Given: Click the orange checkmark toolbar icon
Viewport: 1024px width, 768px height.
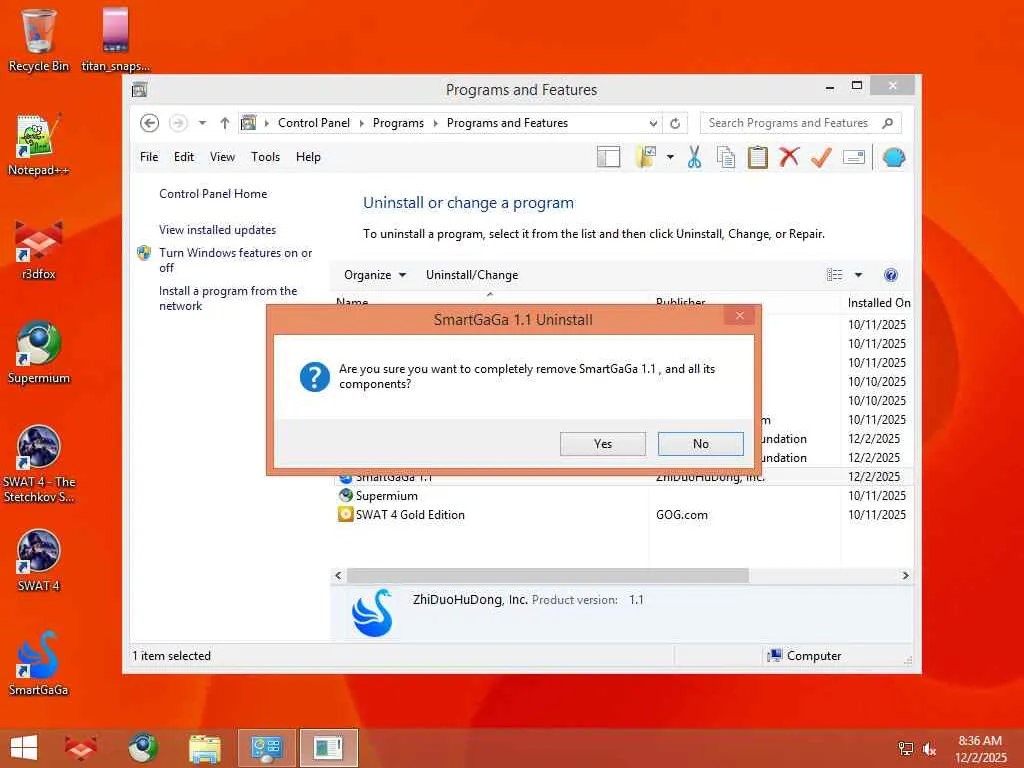Looking at the screenshot, I should point(822,157).
